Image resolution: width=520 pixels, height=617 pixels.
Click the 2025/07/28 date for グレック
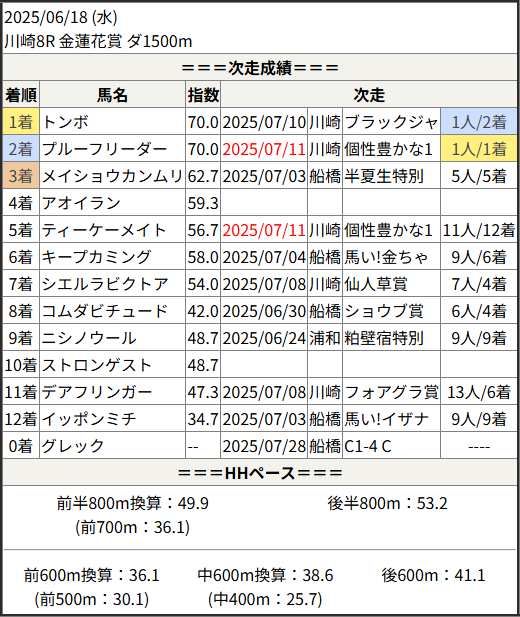[x=264, y=446]
